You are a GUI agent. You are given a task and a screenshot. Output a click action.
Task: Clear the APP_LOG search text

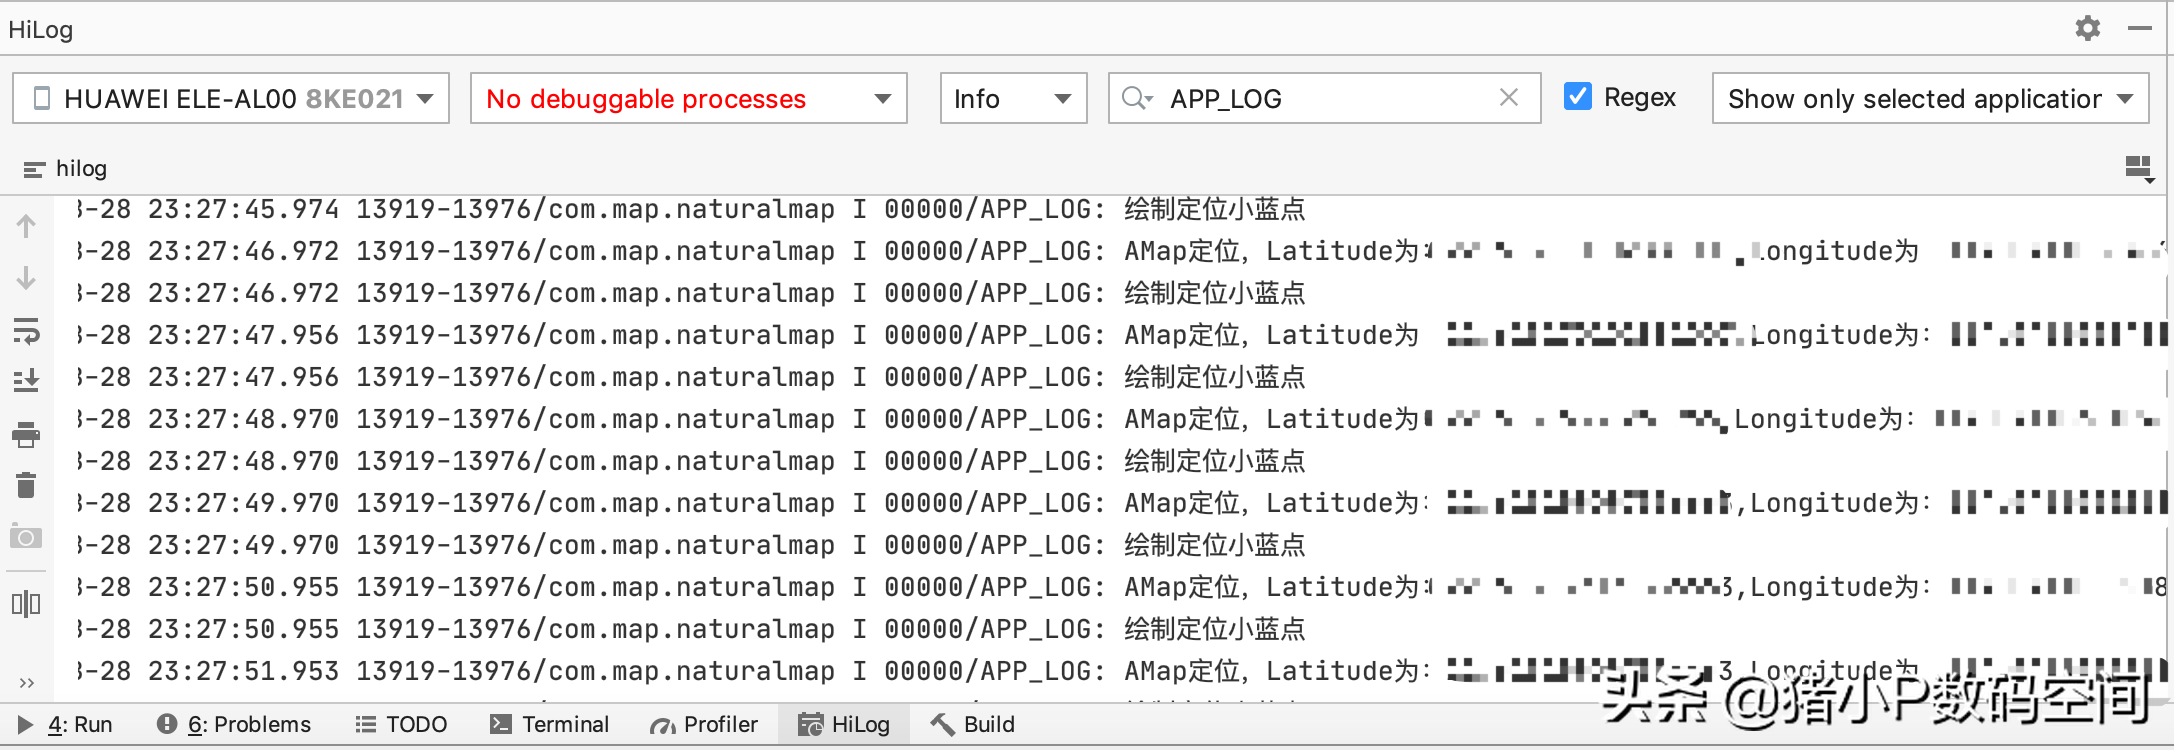click(1509, 97)
